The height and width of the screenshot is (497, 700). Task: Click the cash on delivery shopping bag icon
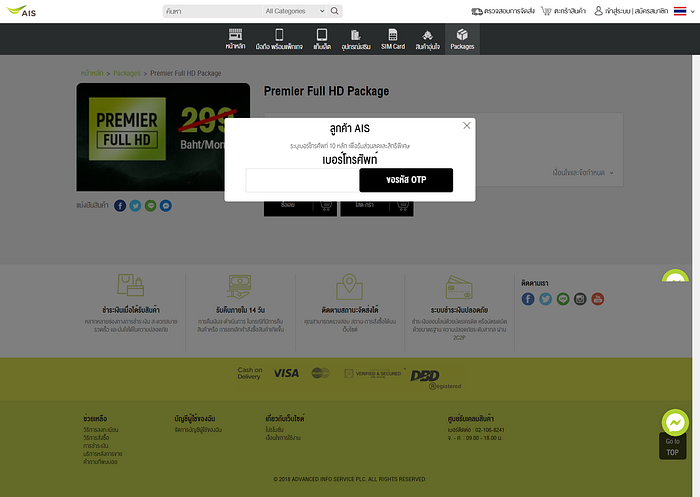click(x=130, y=285)
